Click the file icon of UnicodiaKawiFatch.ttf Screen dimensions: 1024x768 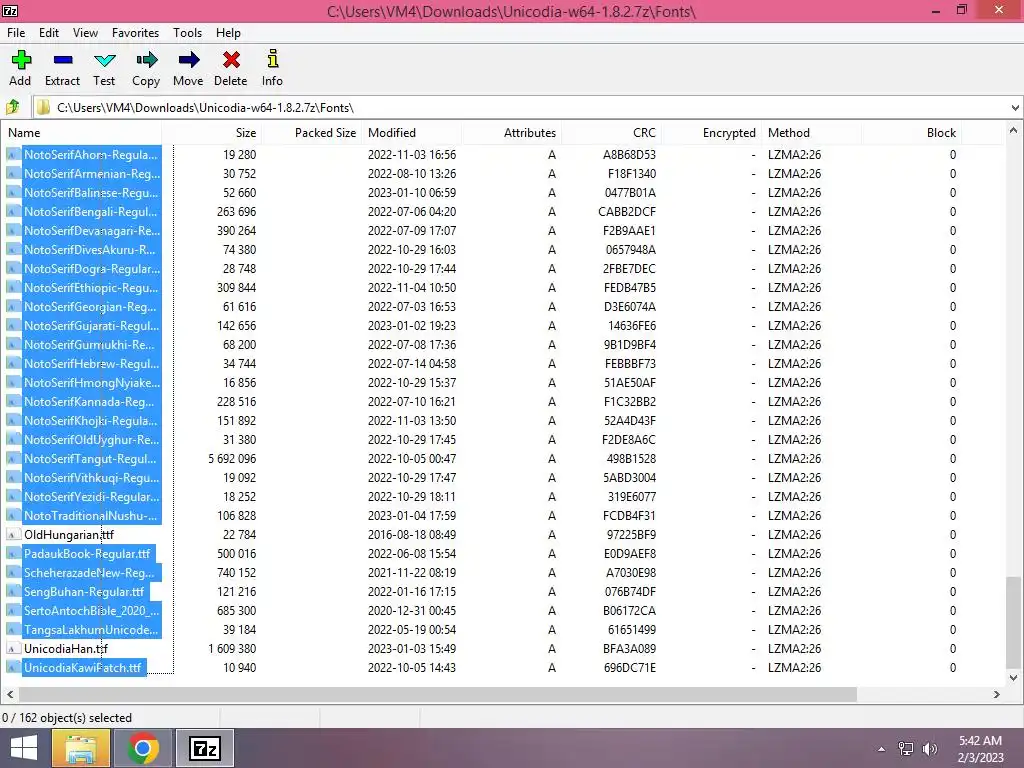pos(12,667)
